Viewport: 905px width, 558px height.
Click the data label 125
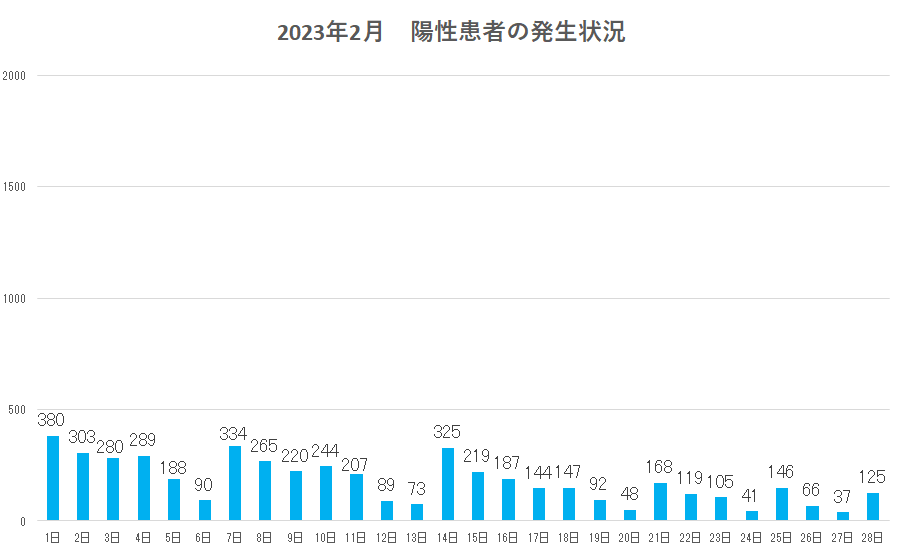pos(872,477)
